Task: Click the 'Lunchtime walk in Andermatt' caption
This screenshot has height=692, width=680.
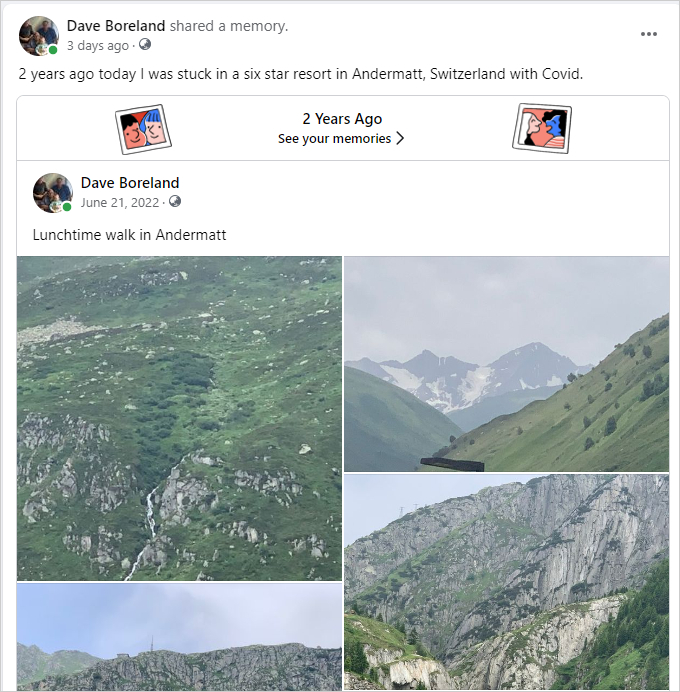Action: [x=129, y=235]
